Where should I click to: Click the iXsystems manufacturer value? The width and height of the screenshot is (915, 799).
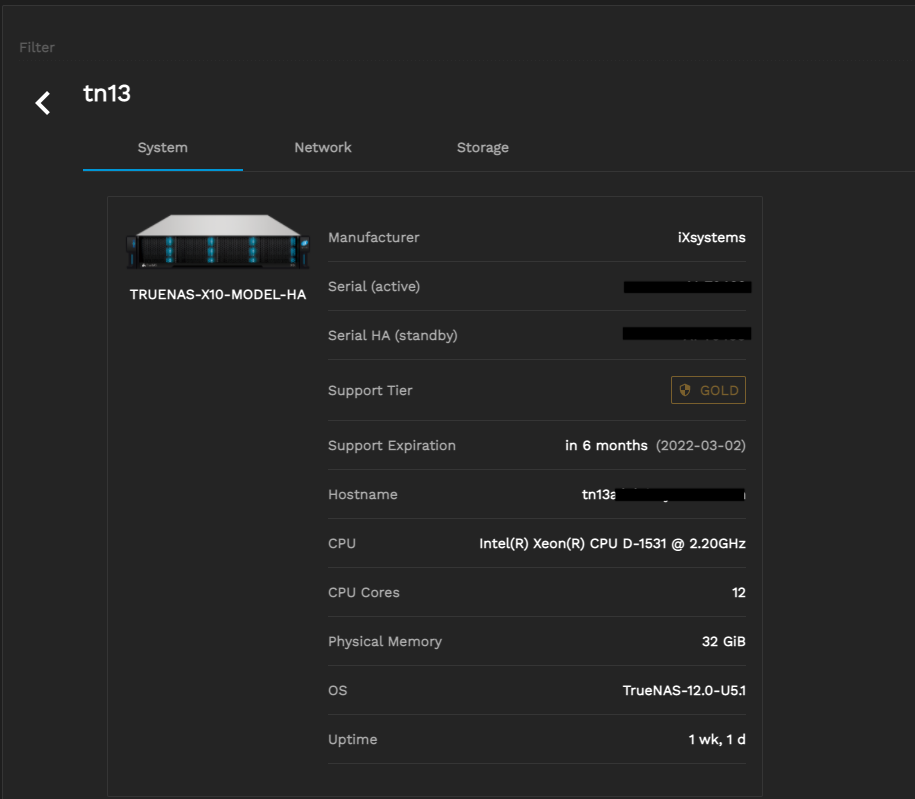click(711, 238)
